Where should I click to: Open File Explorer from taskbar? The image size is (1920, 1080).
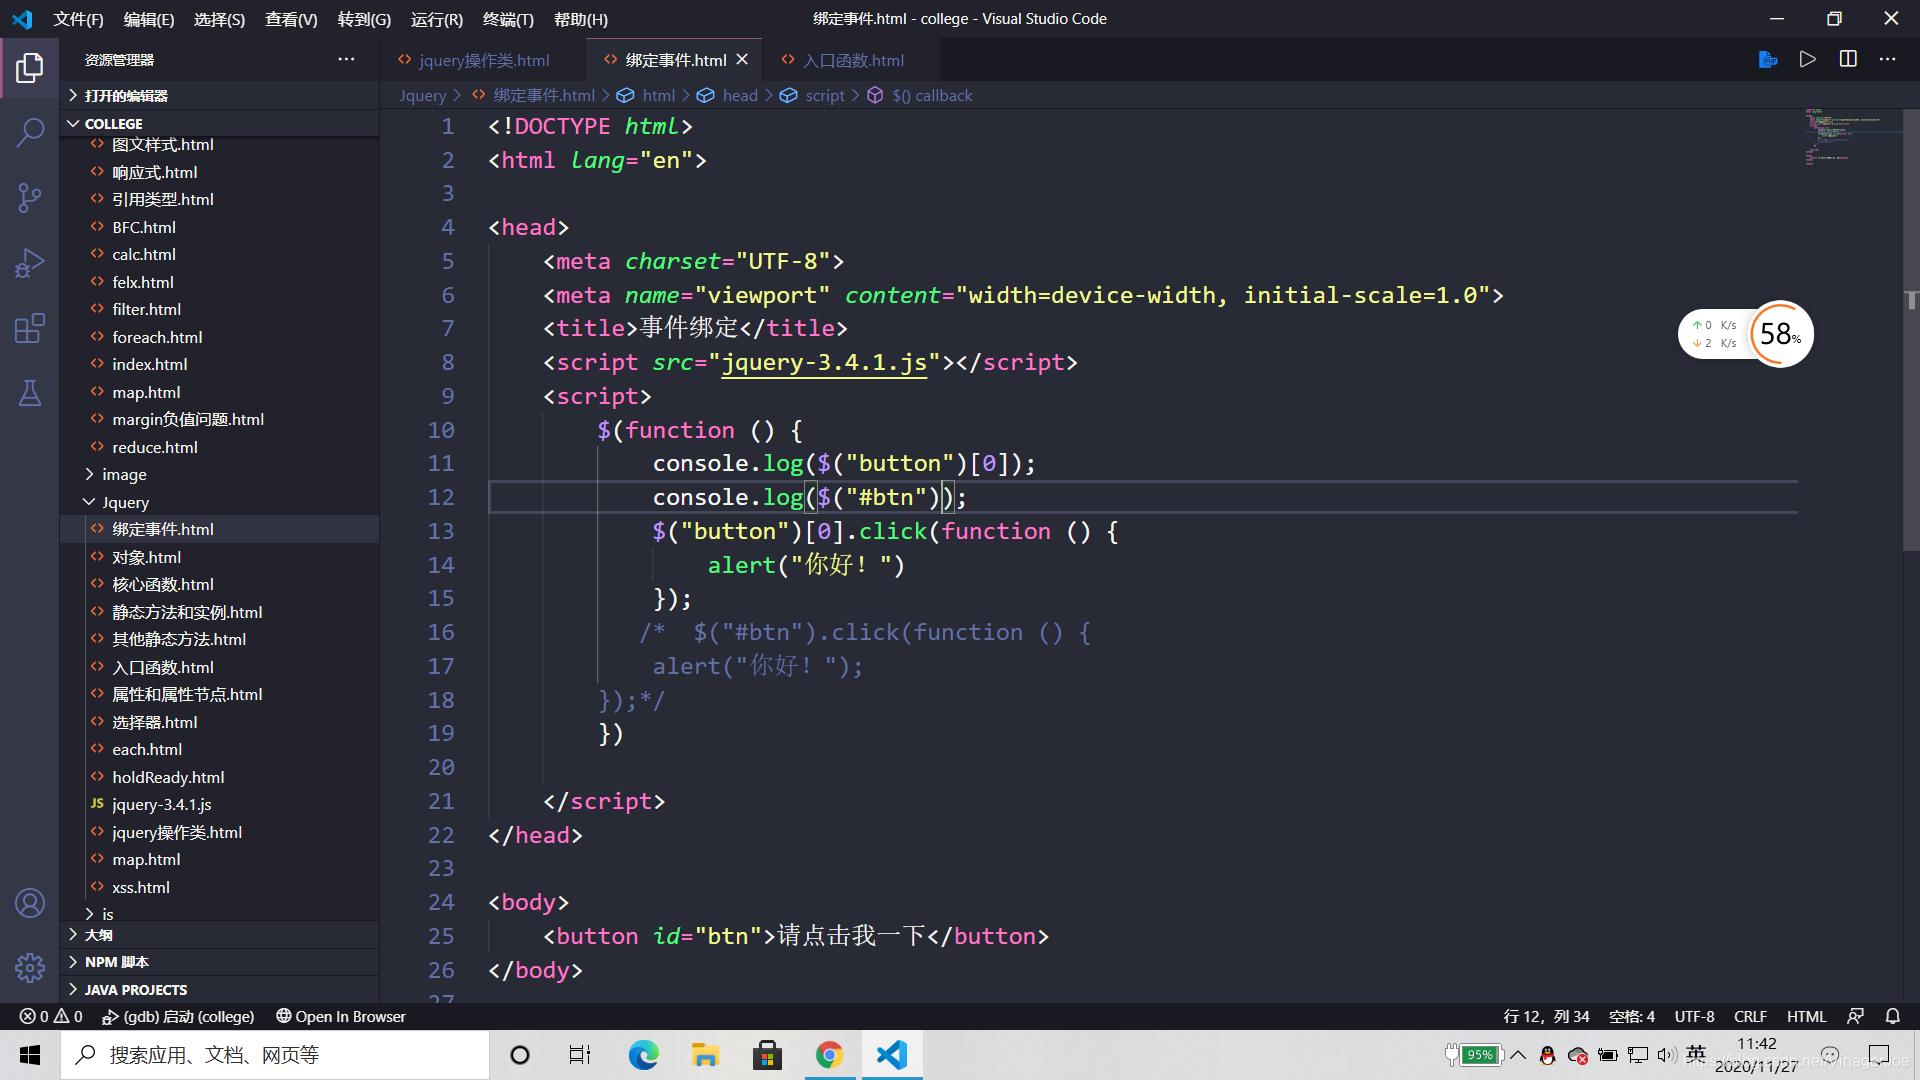tap(705, 1055)
